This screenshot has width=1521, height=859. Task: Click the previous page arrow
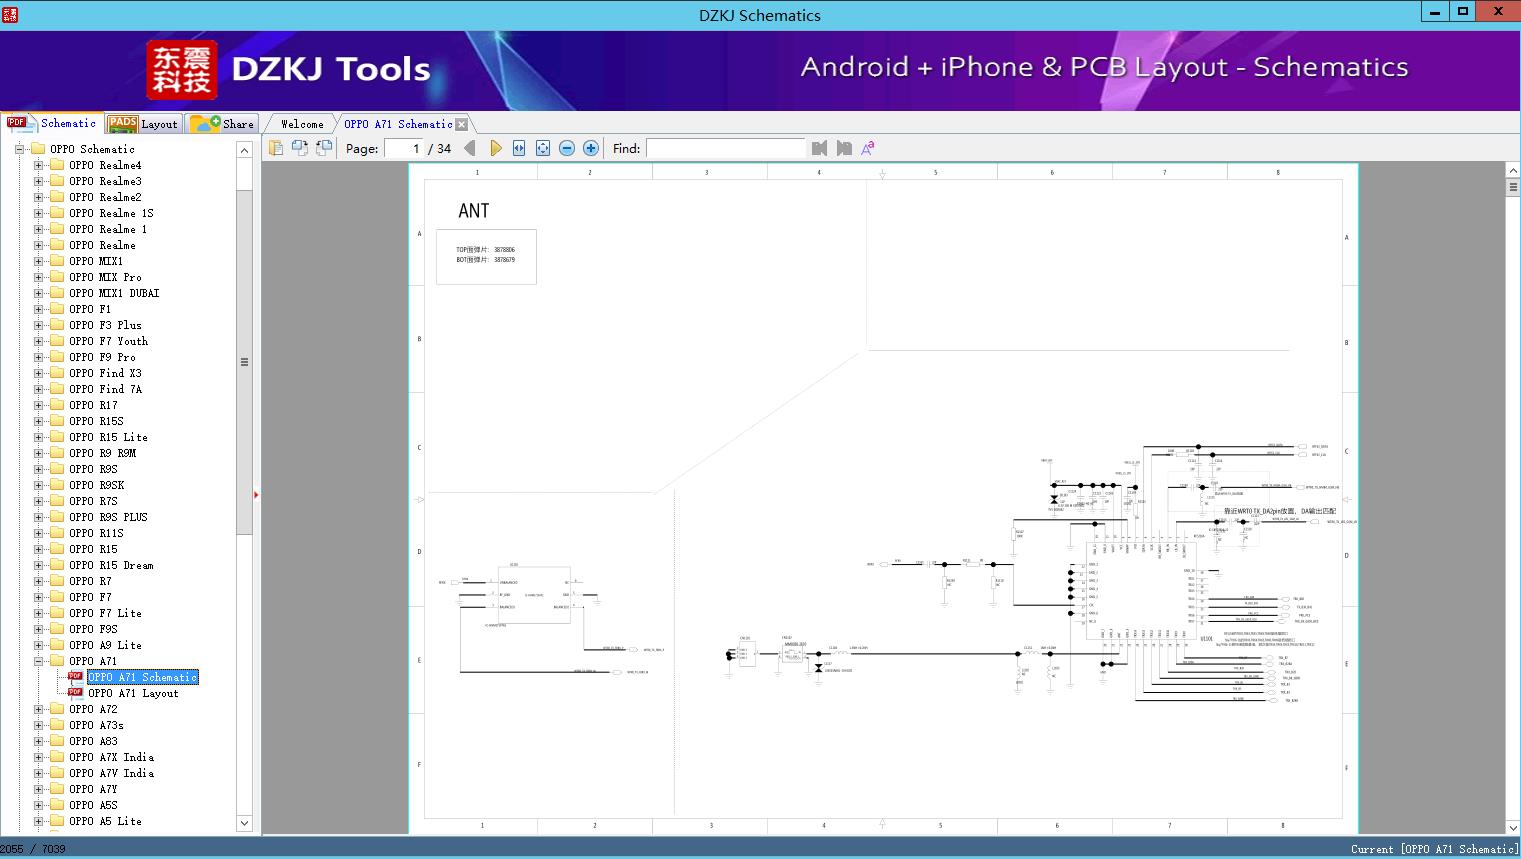coord(470,148)
